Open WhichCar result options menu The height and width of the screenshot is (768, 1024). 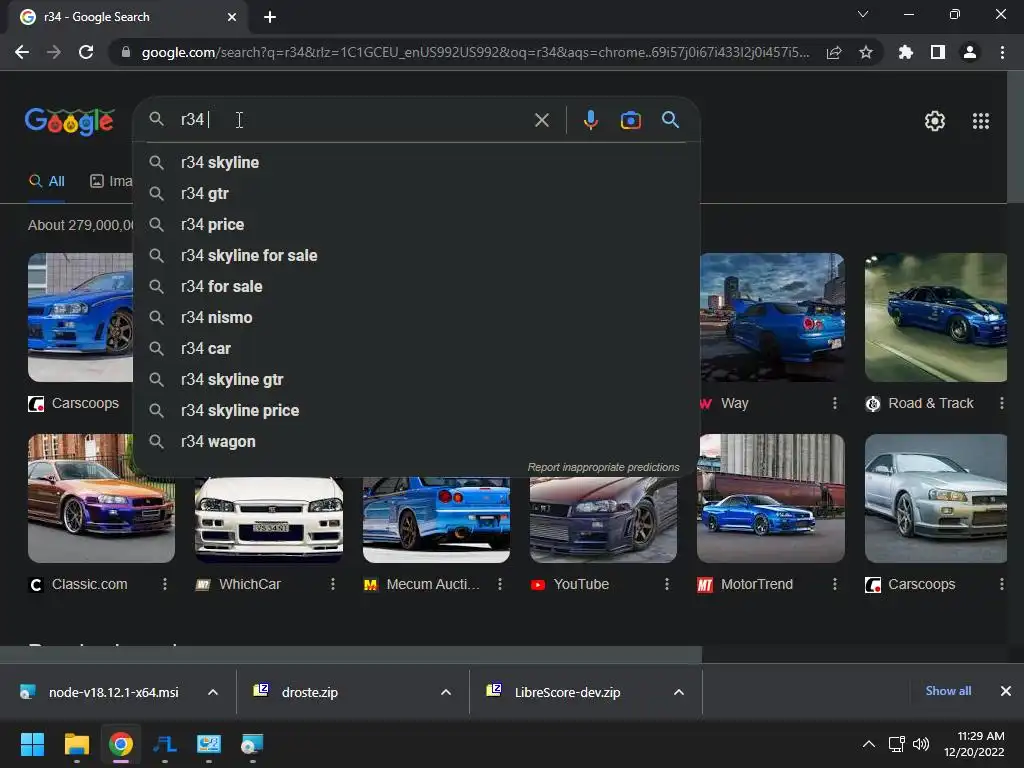[x=332, y=584]
